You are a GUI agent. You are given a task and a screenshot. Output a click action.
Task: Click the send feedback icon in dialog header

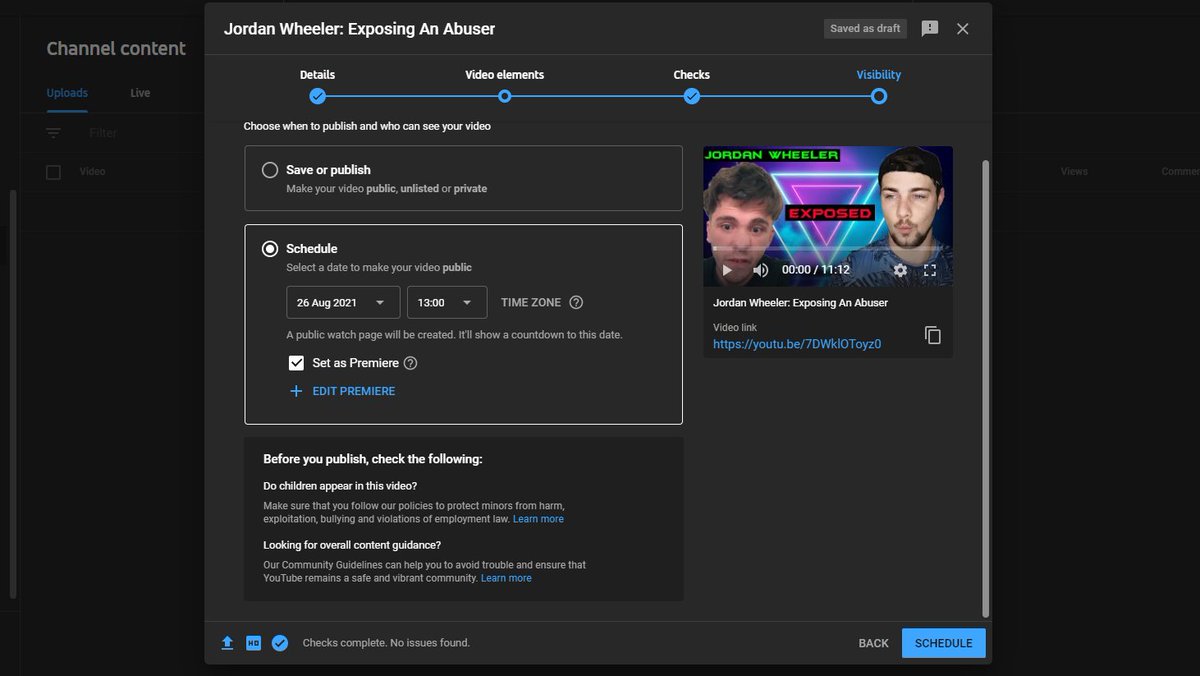pos(930,29)
